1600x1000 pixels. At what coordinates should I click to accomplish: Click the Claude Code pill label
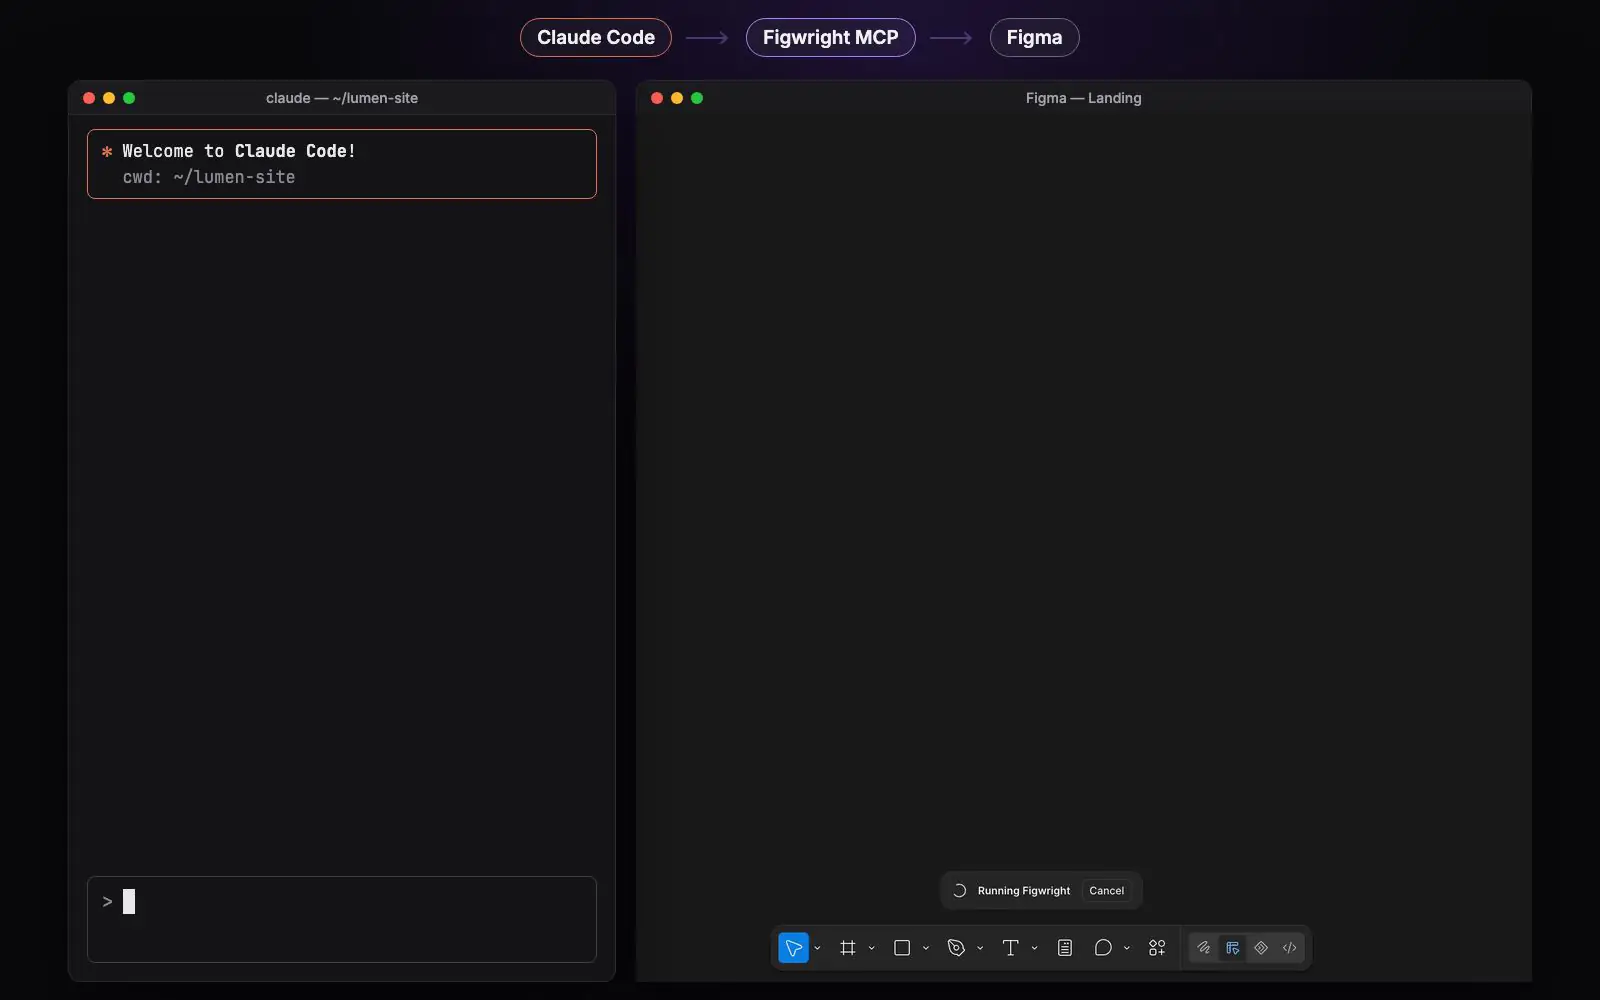point(596,38)
